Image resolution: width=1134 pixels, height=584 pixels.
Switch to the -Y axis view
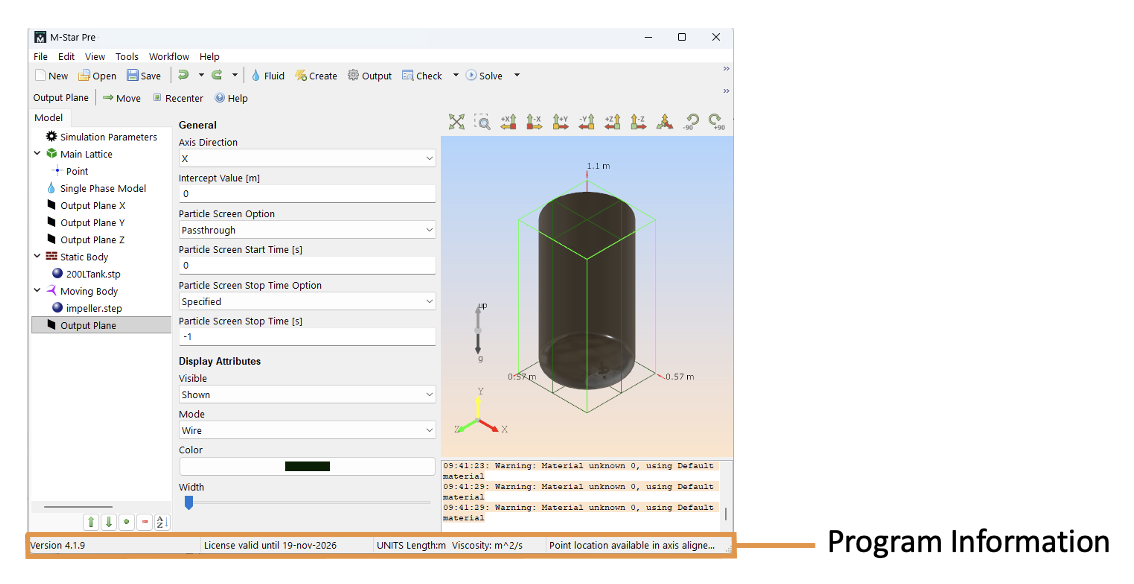[x=586, y=121]
